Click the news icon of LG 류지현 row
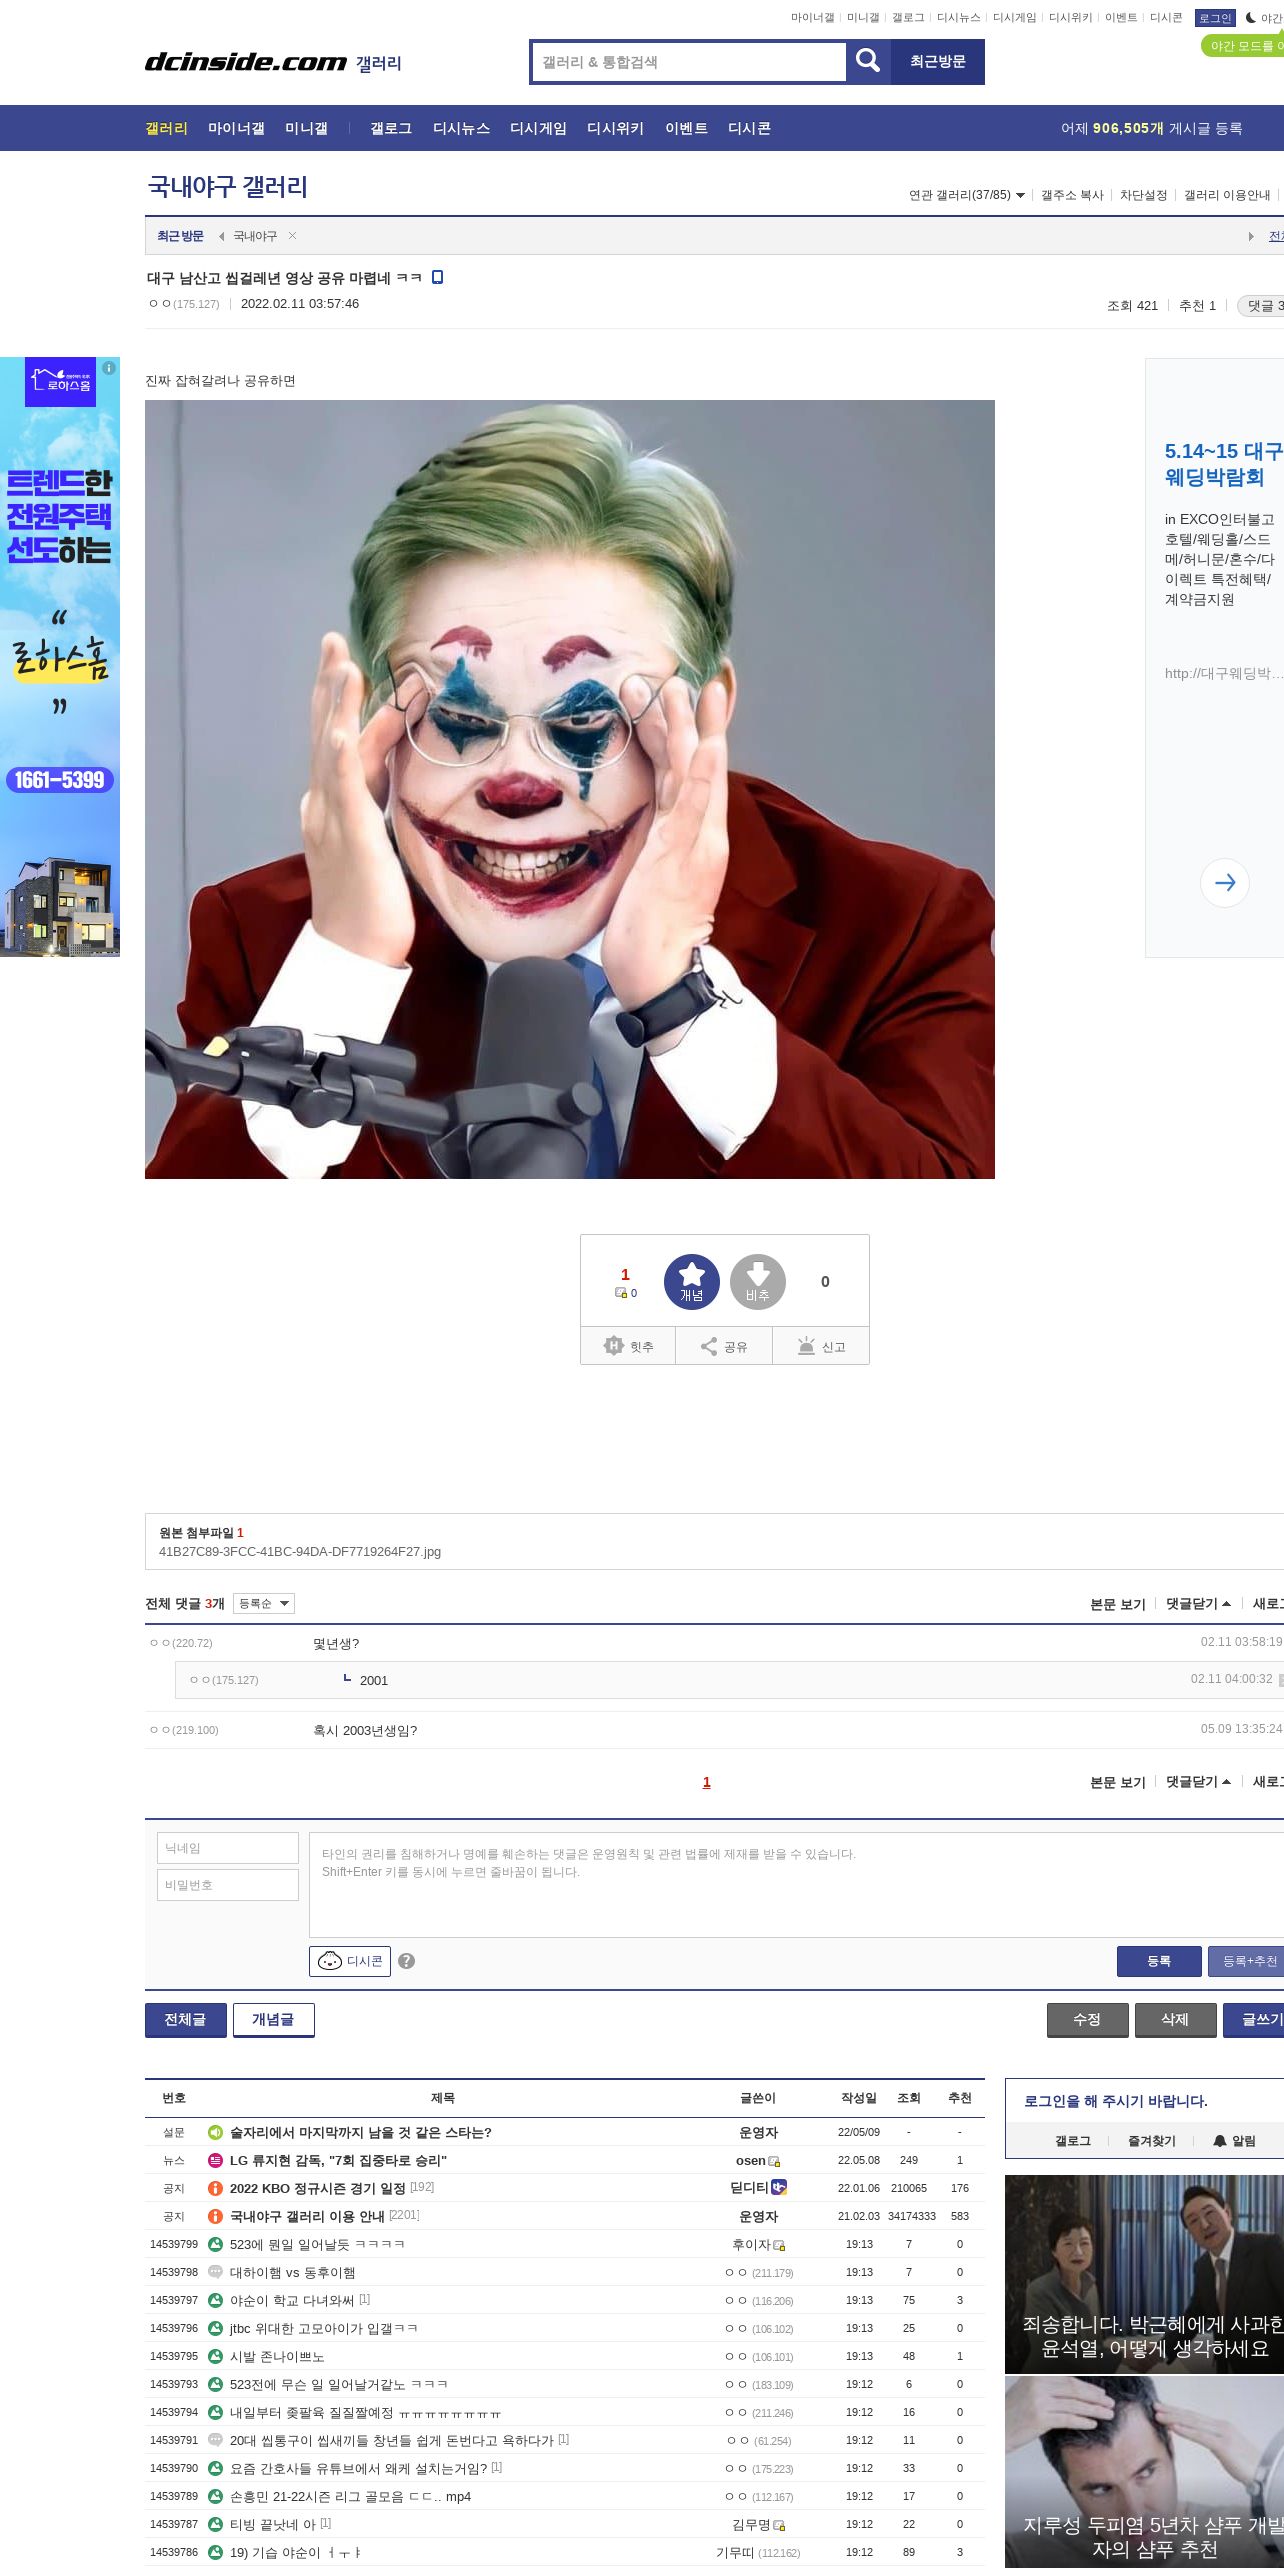The height and width of the screenshot is (2568, 1284). [215, 2160]
